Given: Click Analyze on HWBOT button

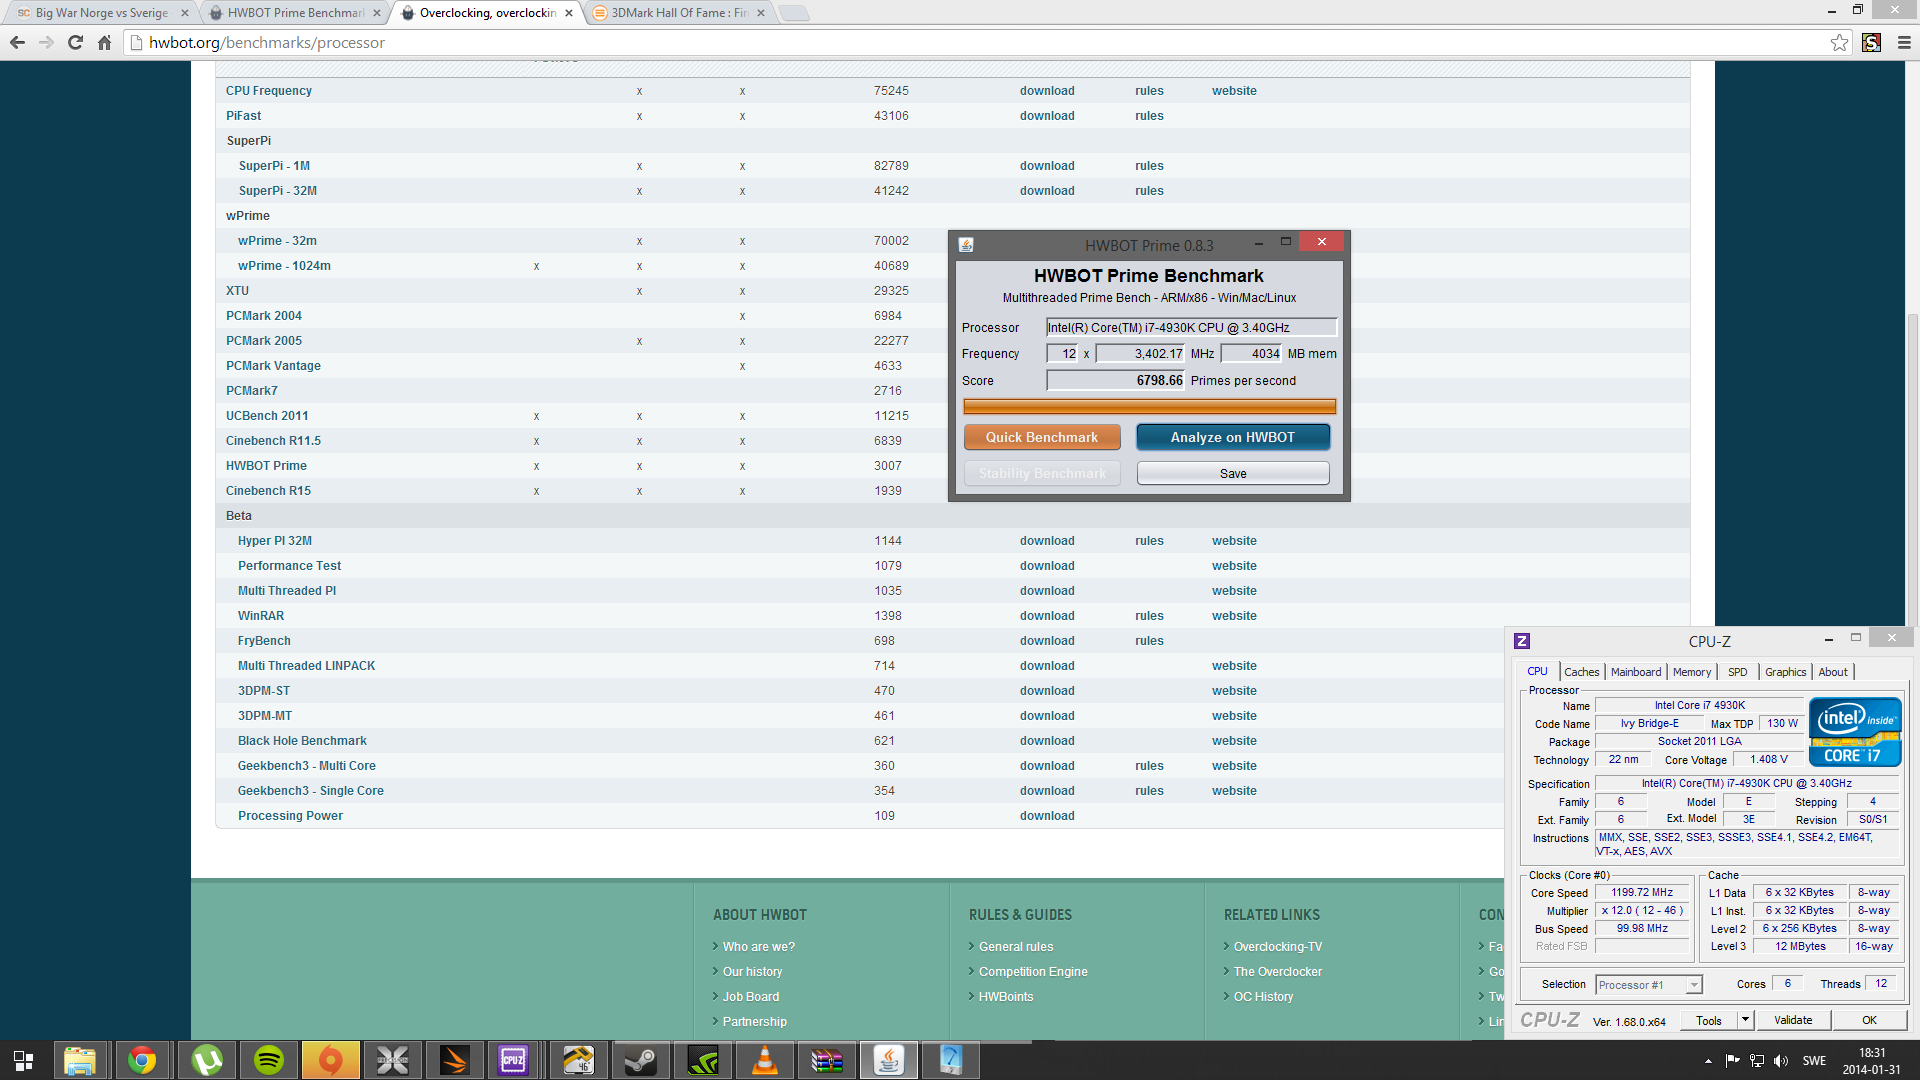Looking at the screenshot, I should 1233,437.
